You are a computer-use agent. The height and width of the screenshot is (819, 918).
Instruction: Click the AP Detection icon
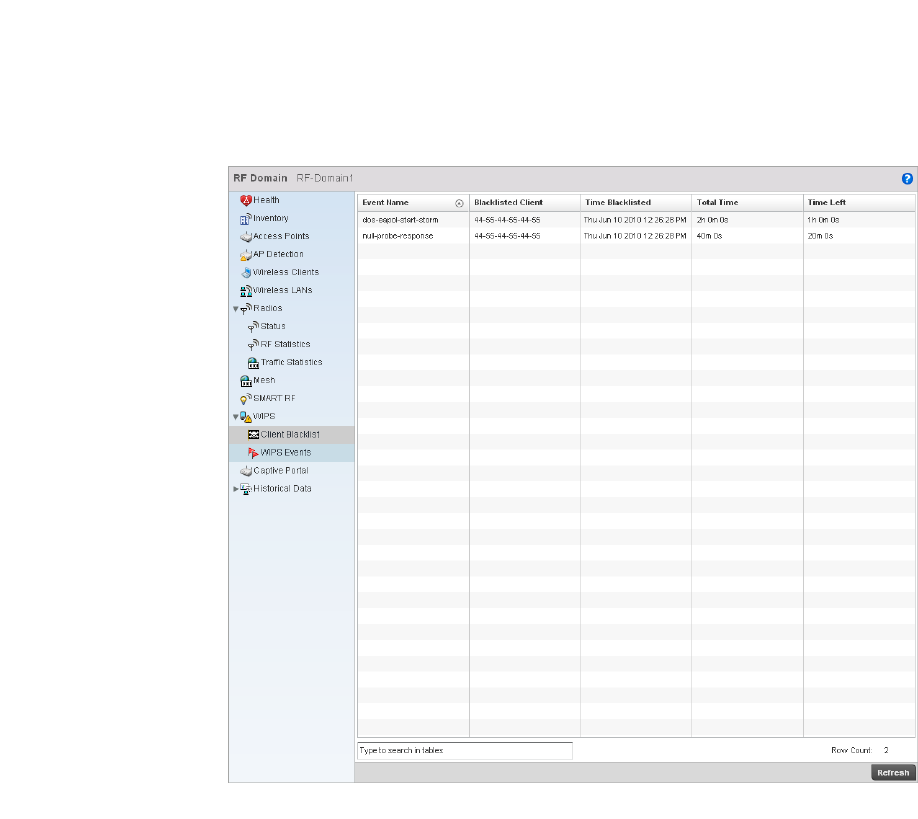click(x=246, y=255)
